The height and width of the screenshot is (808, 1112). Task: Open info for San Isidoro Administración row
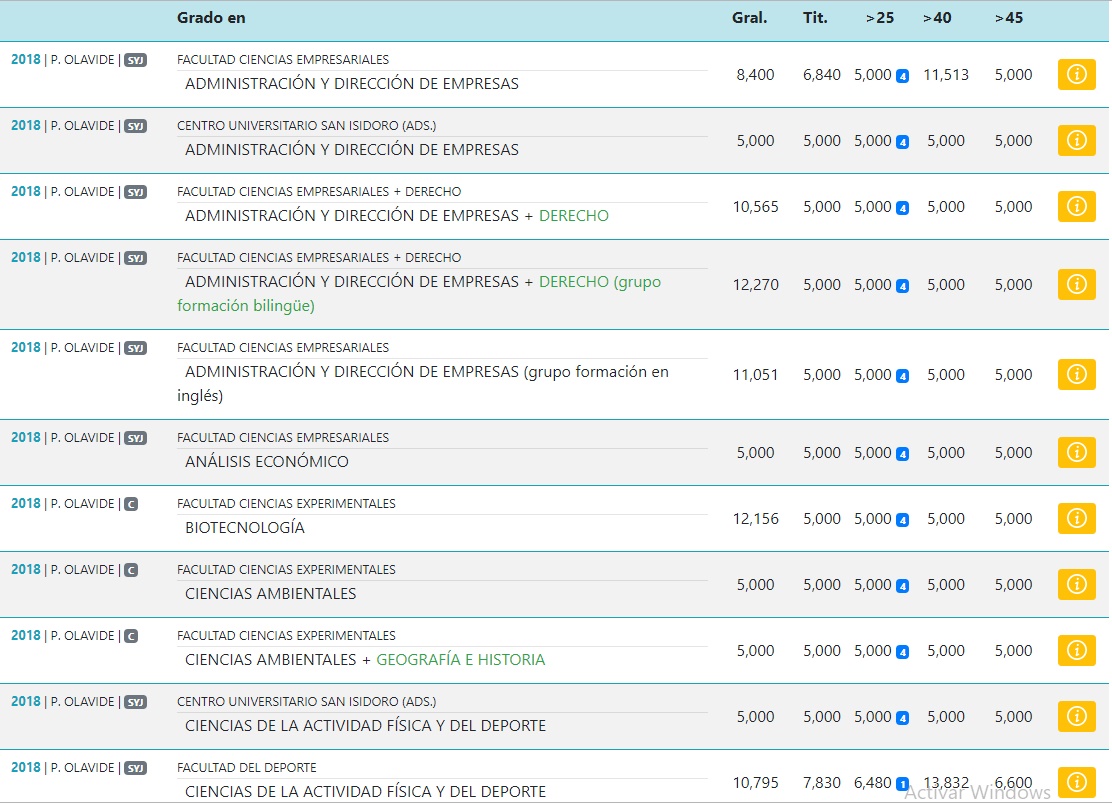point(1076,140)
